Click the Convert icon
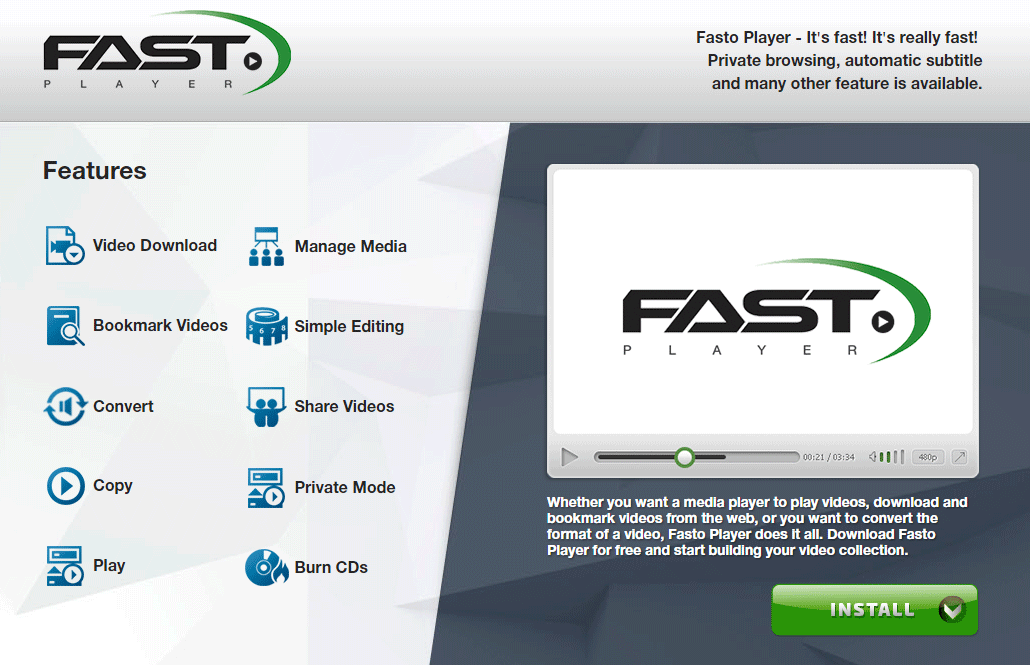The image size is (1030, 665). (x=65, y=406)
